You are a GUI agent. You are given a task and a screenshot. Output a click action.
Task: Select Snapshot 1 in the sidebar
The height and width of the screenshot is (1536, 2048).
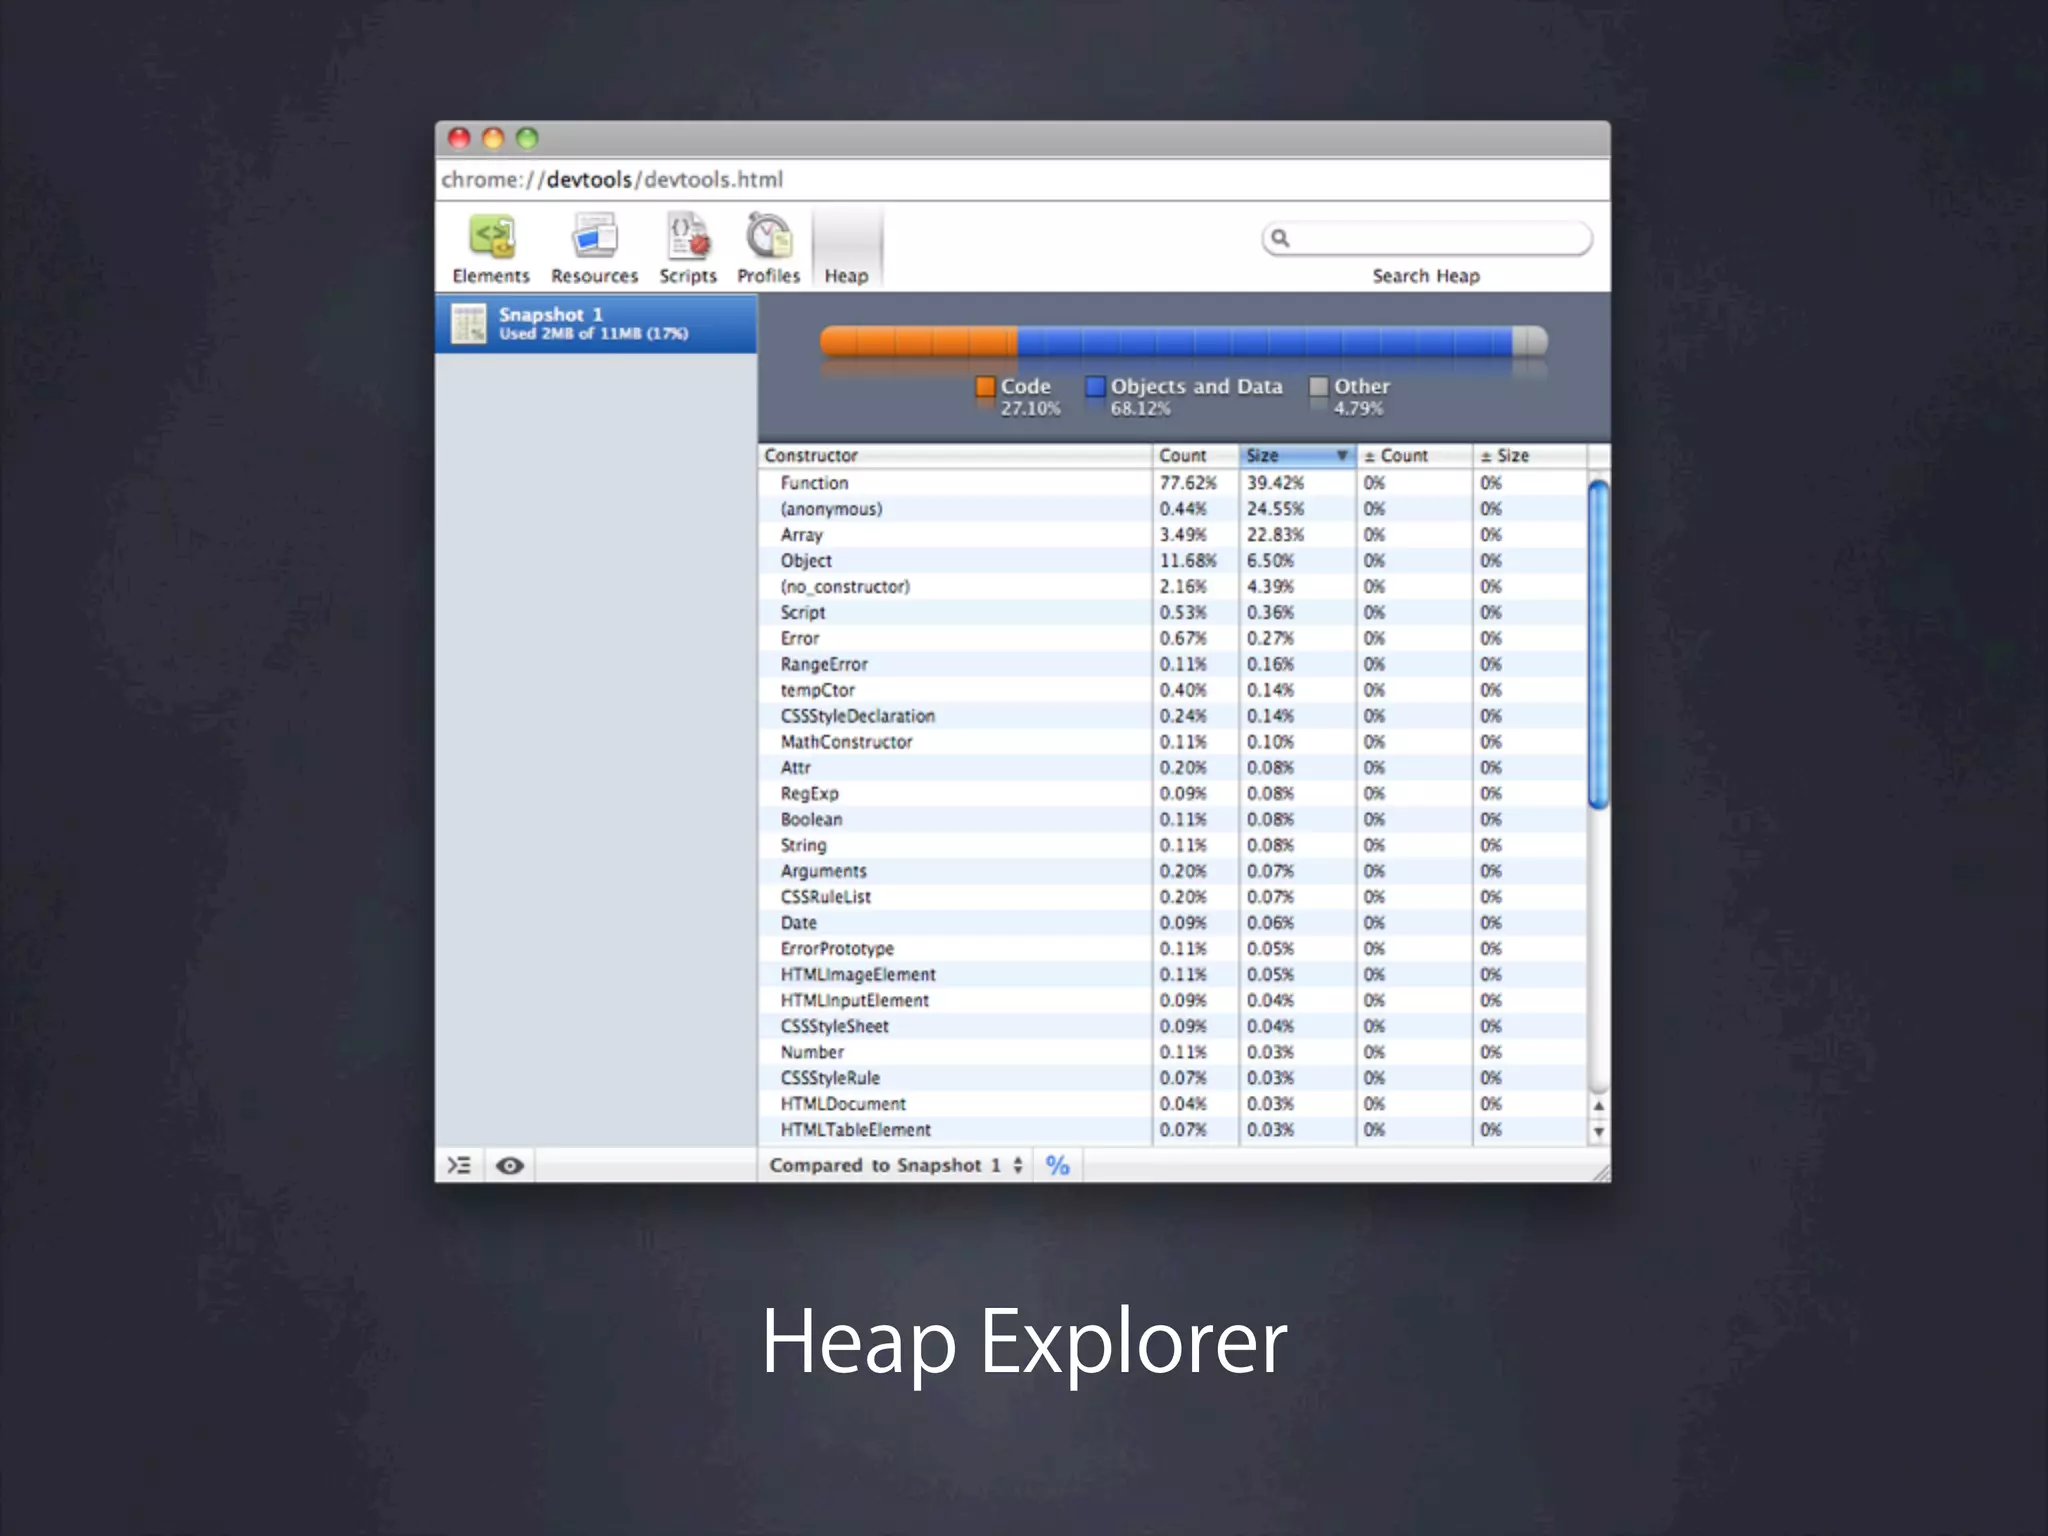tap(596, 323)
